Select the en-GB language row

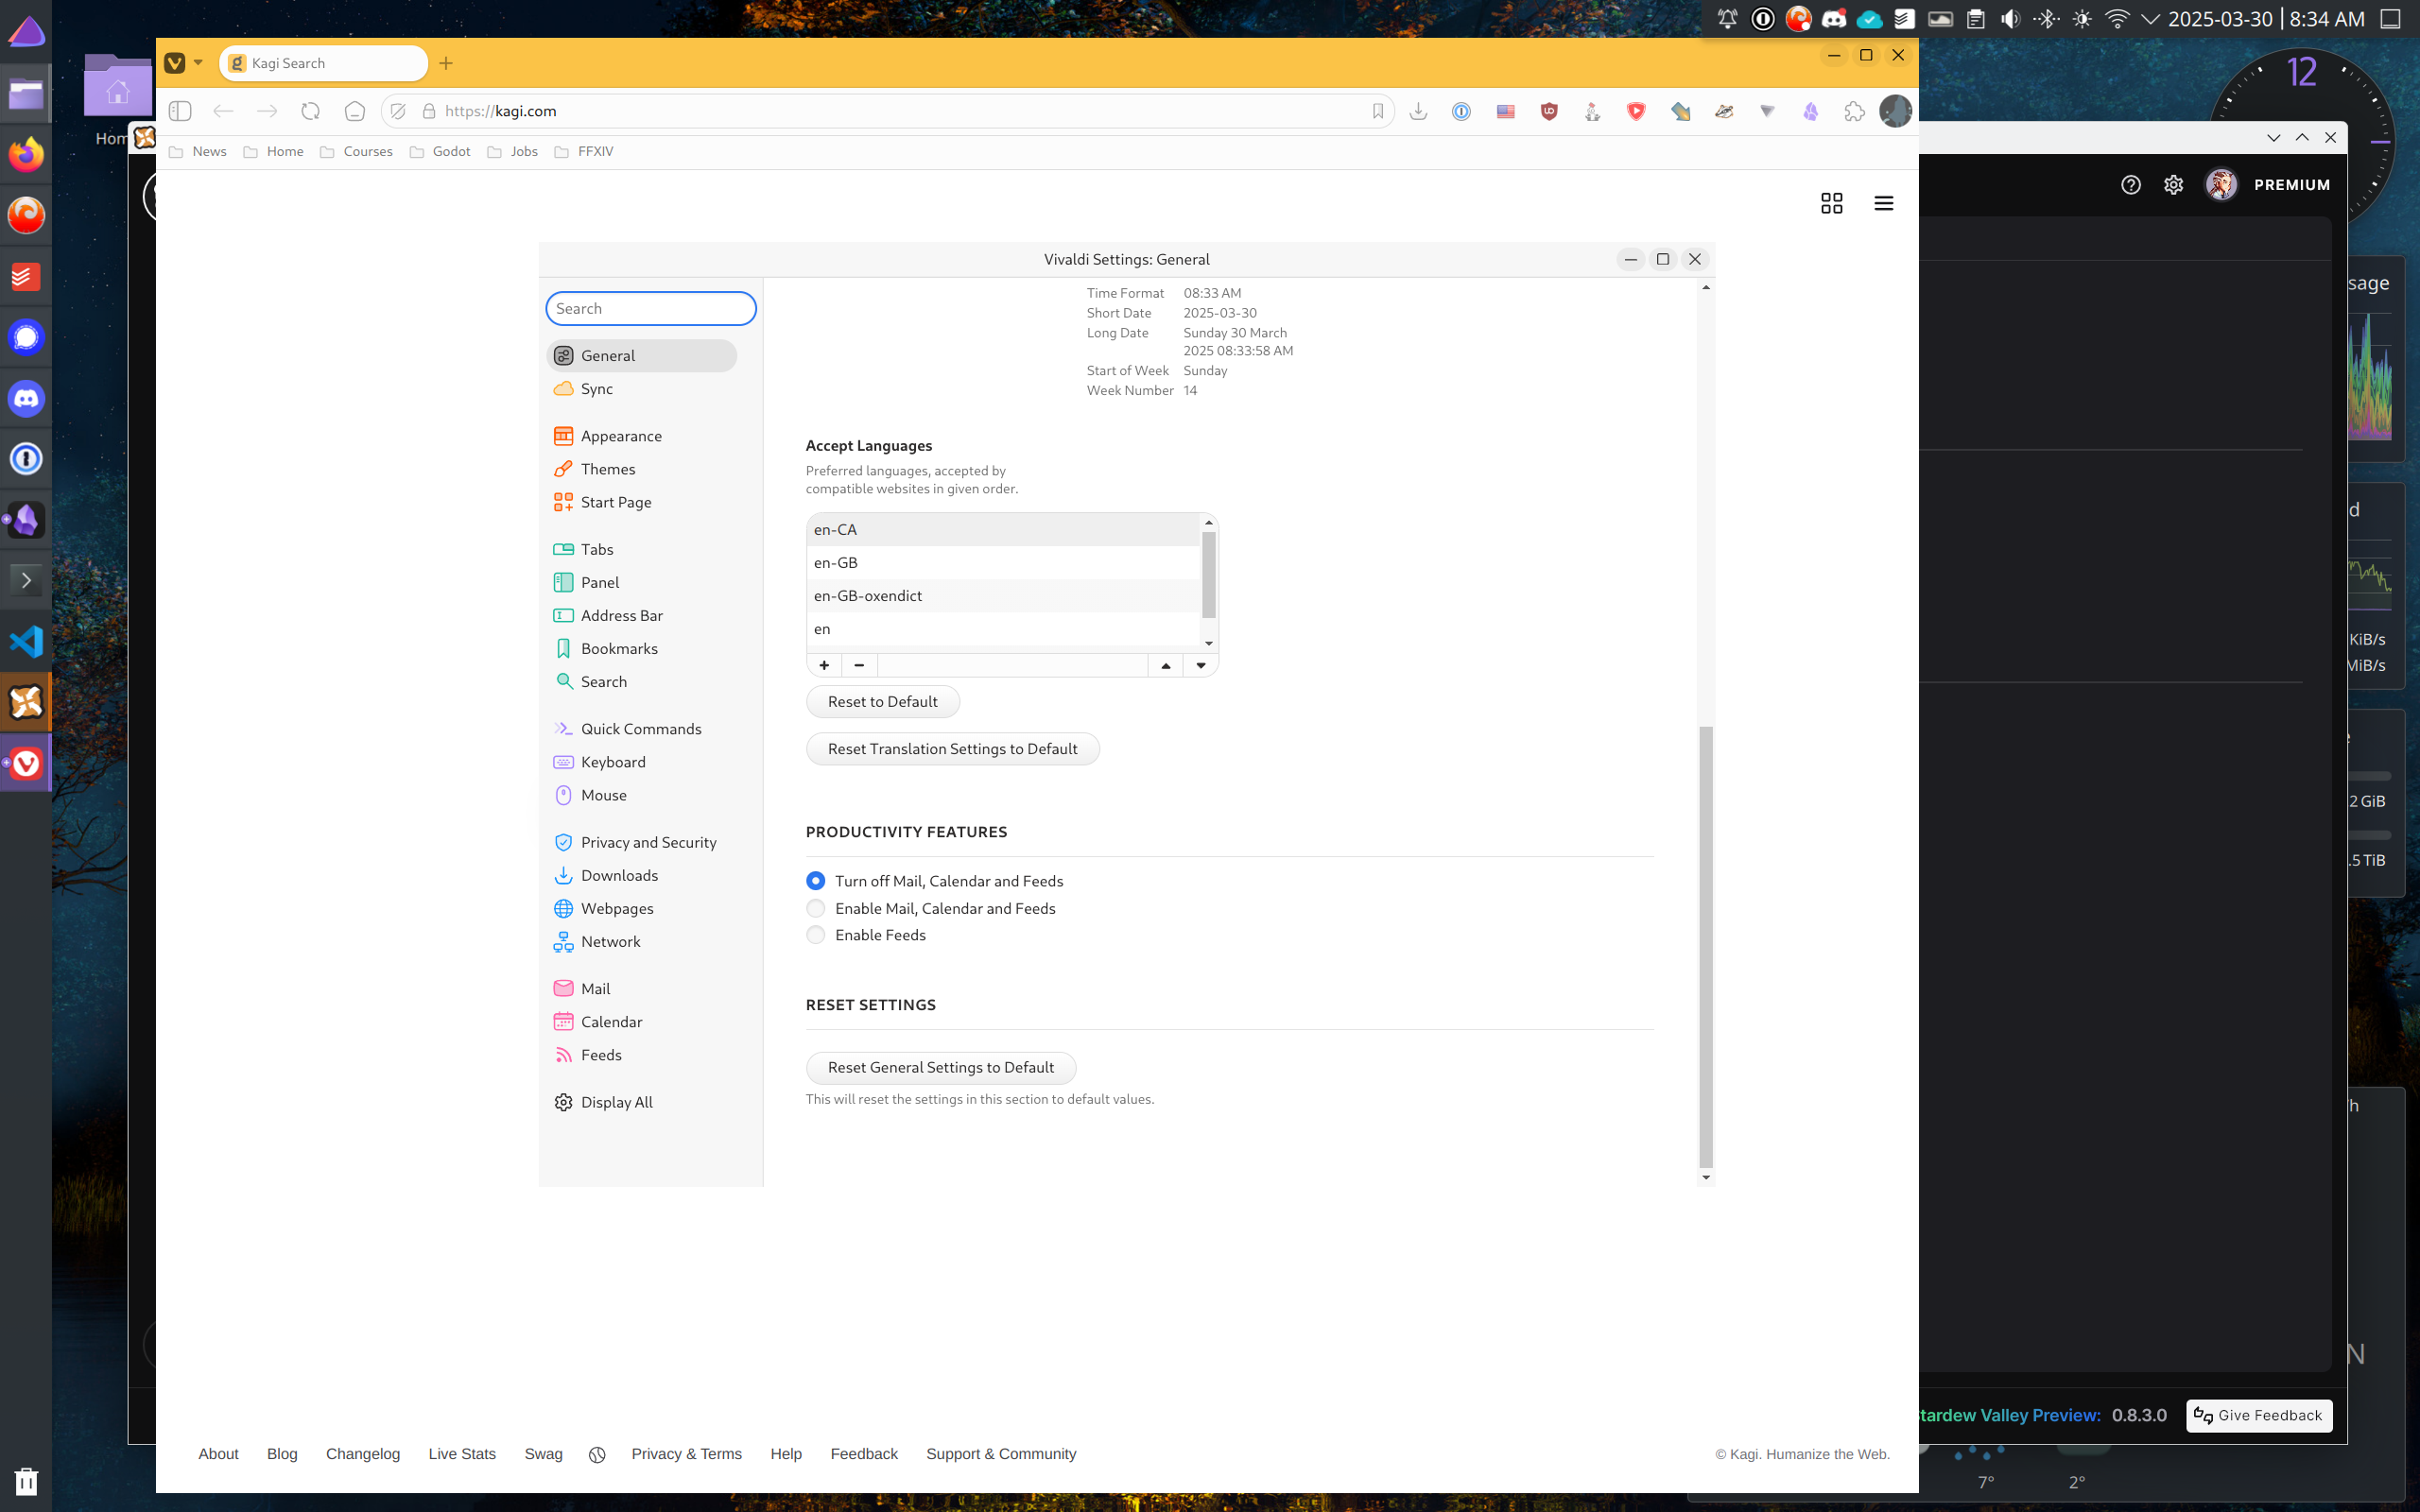pyautogui.click(x=1004, y=563)
